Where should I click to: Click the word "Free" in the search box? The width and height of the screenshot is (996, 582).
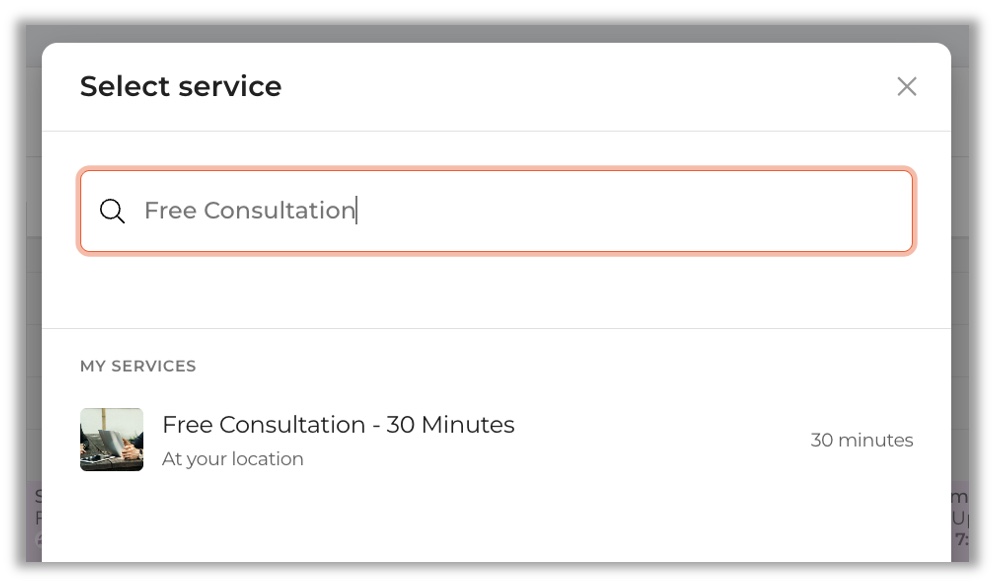(170, 211)
